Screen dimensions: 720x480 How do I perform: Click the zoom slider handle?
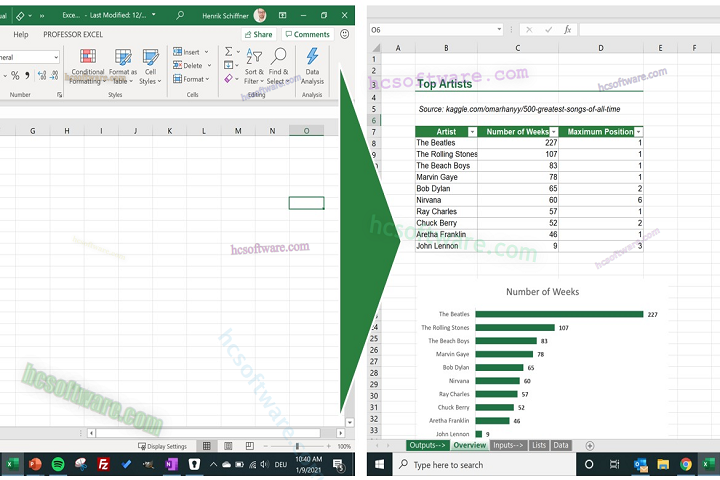click(297, 446)
